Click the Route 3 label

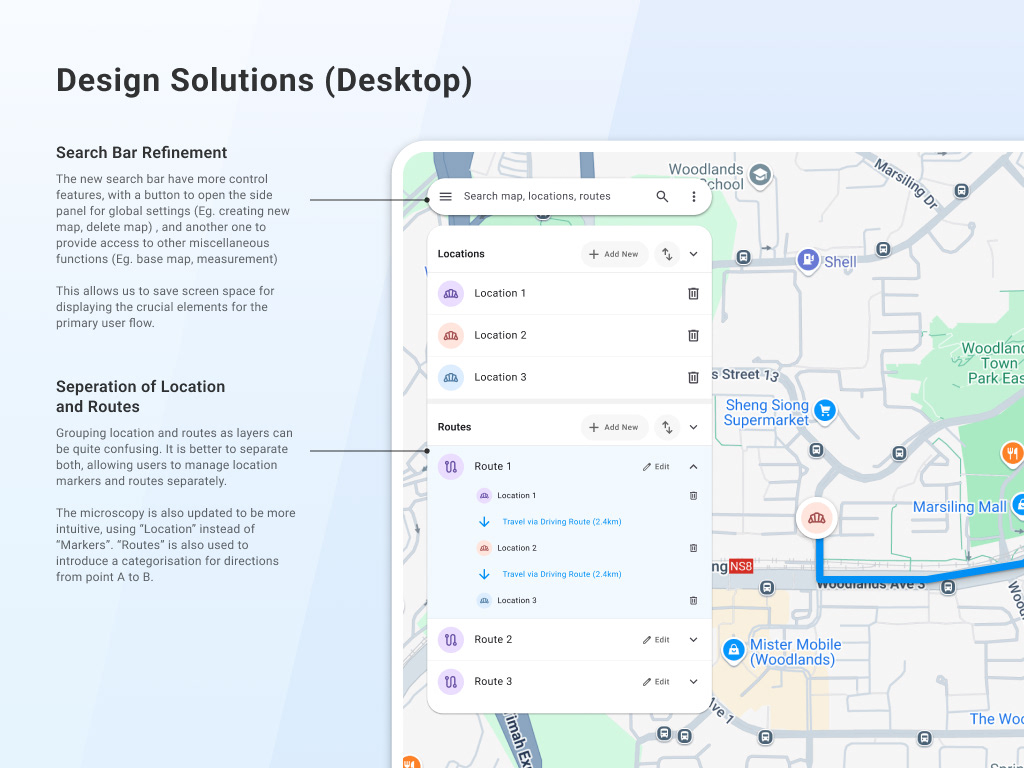[x=493, y=681]
